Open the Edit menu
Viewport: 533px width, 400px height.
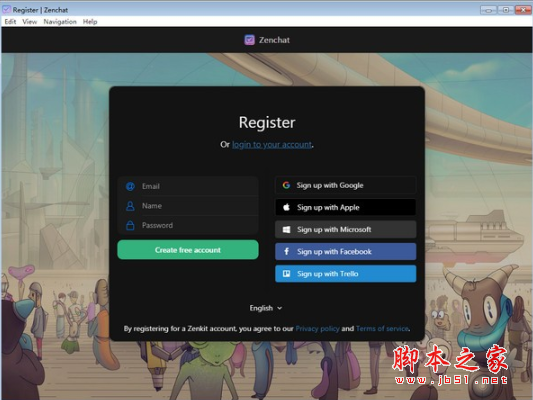(10, 22)
